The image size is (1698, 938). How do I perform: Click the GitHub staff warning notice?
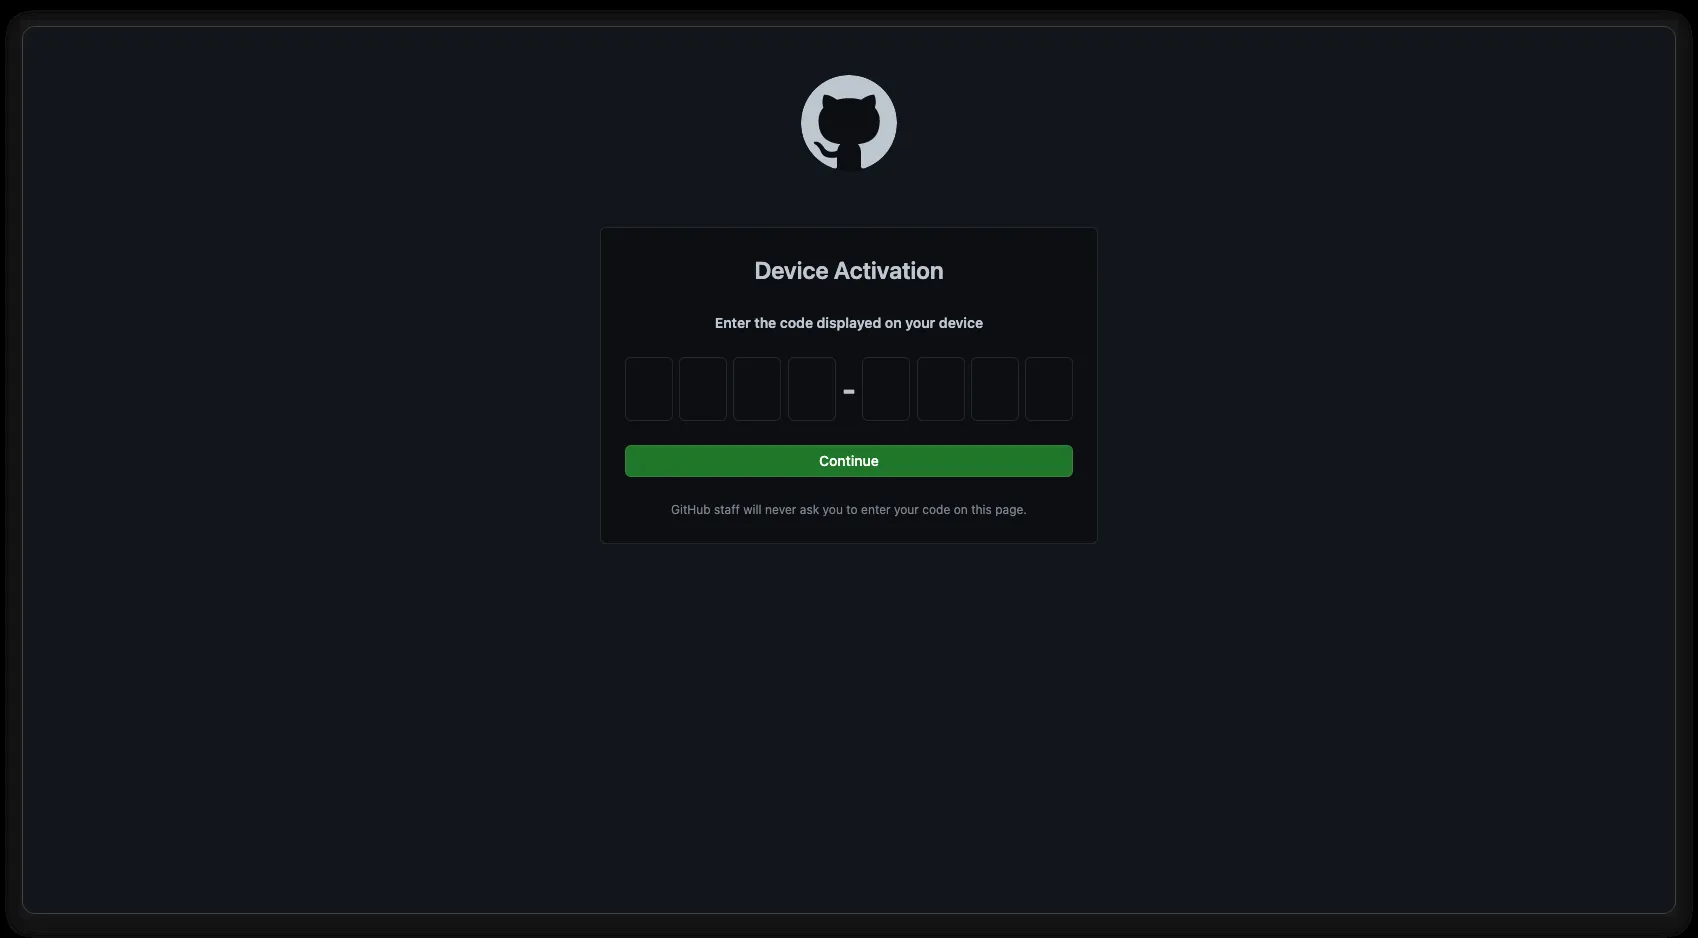point(849,510)
